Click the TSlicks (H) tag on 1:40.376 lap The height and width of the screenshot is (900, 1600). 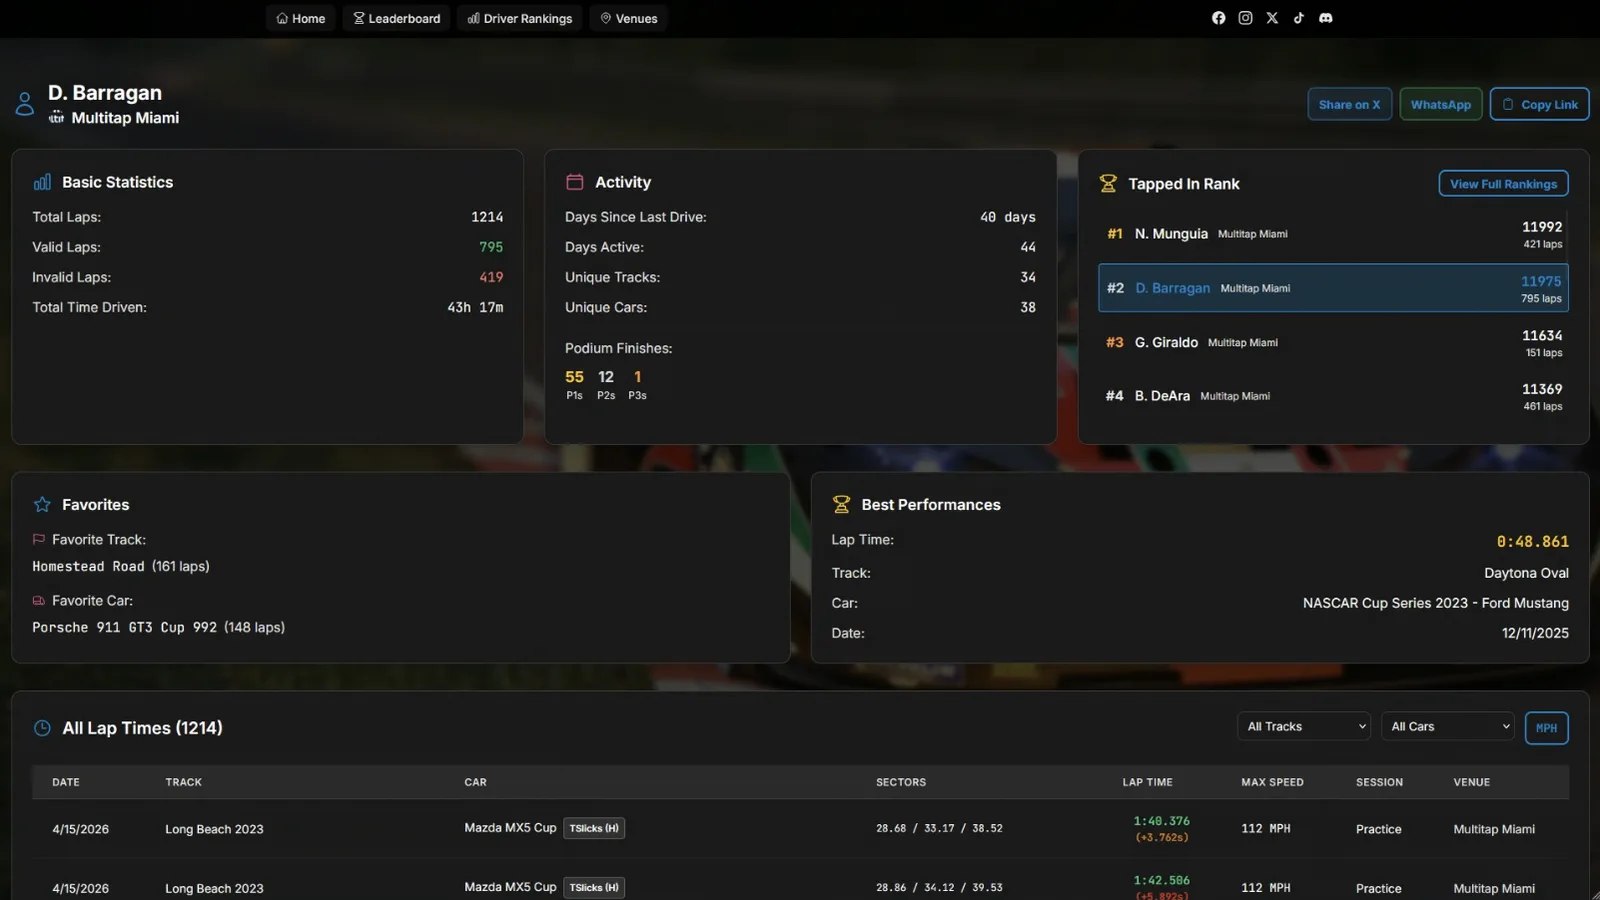[x=594, y=828]
